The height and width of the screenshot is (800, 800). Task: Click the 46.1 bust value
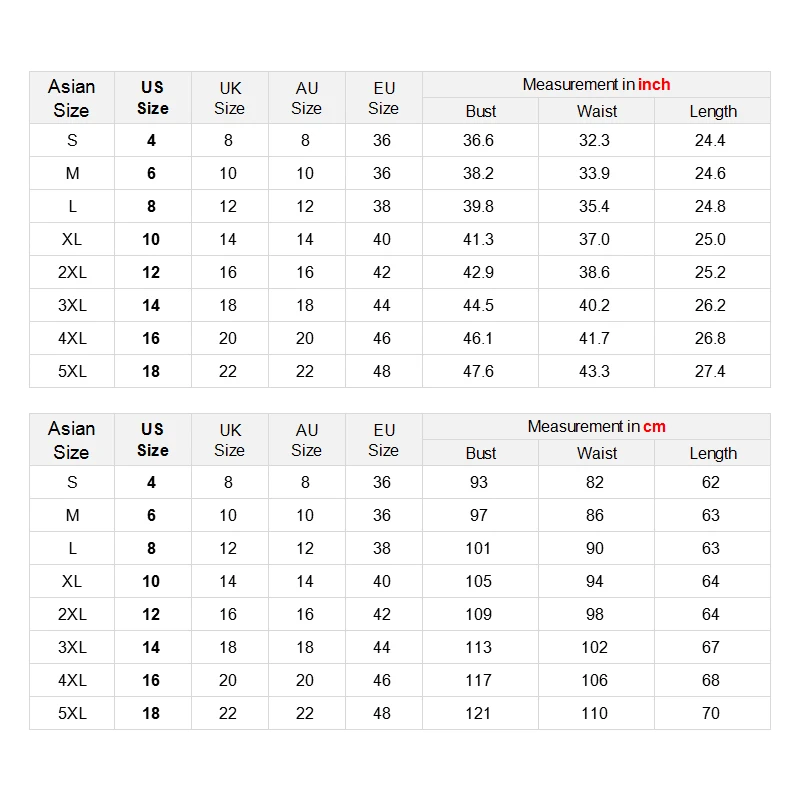click(x=479, y=338)
